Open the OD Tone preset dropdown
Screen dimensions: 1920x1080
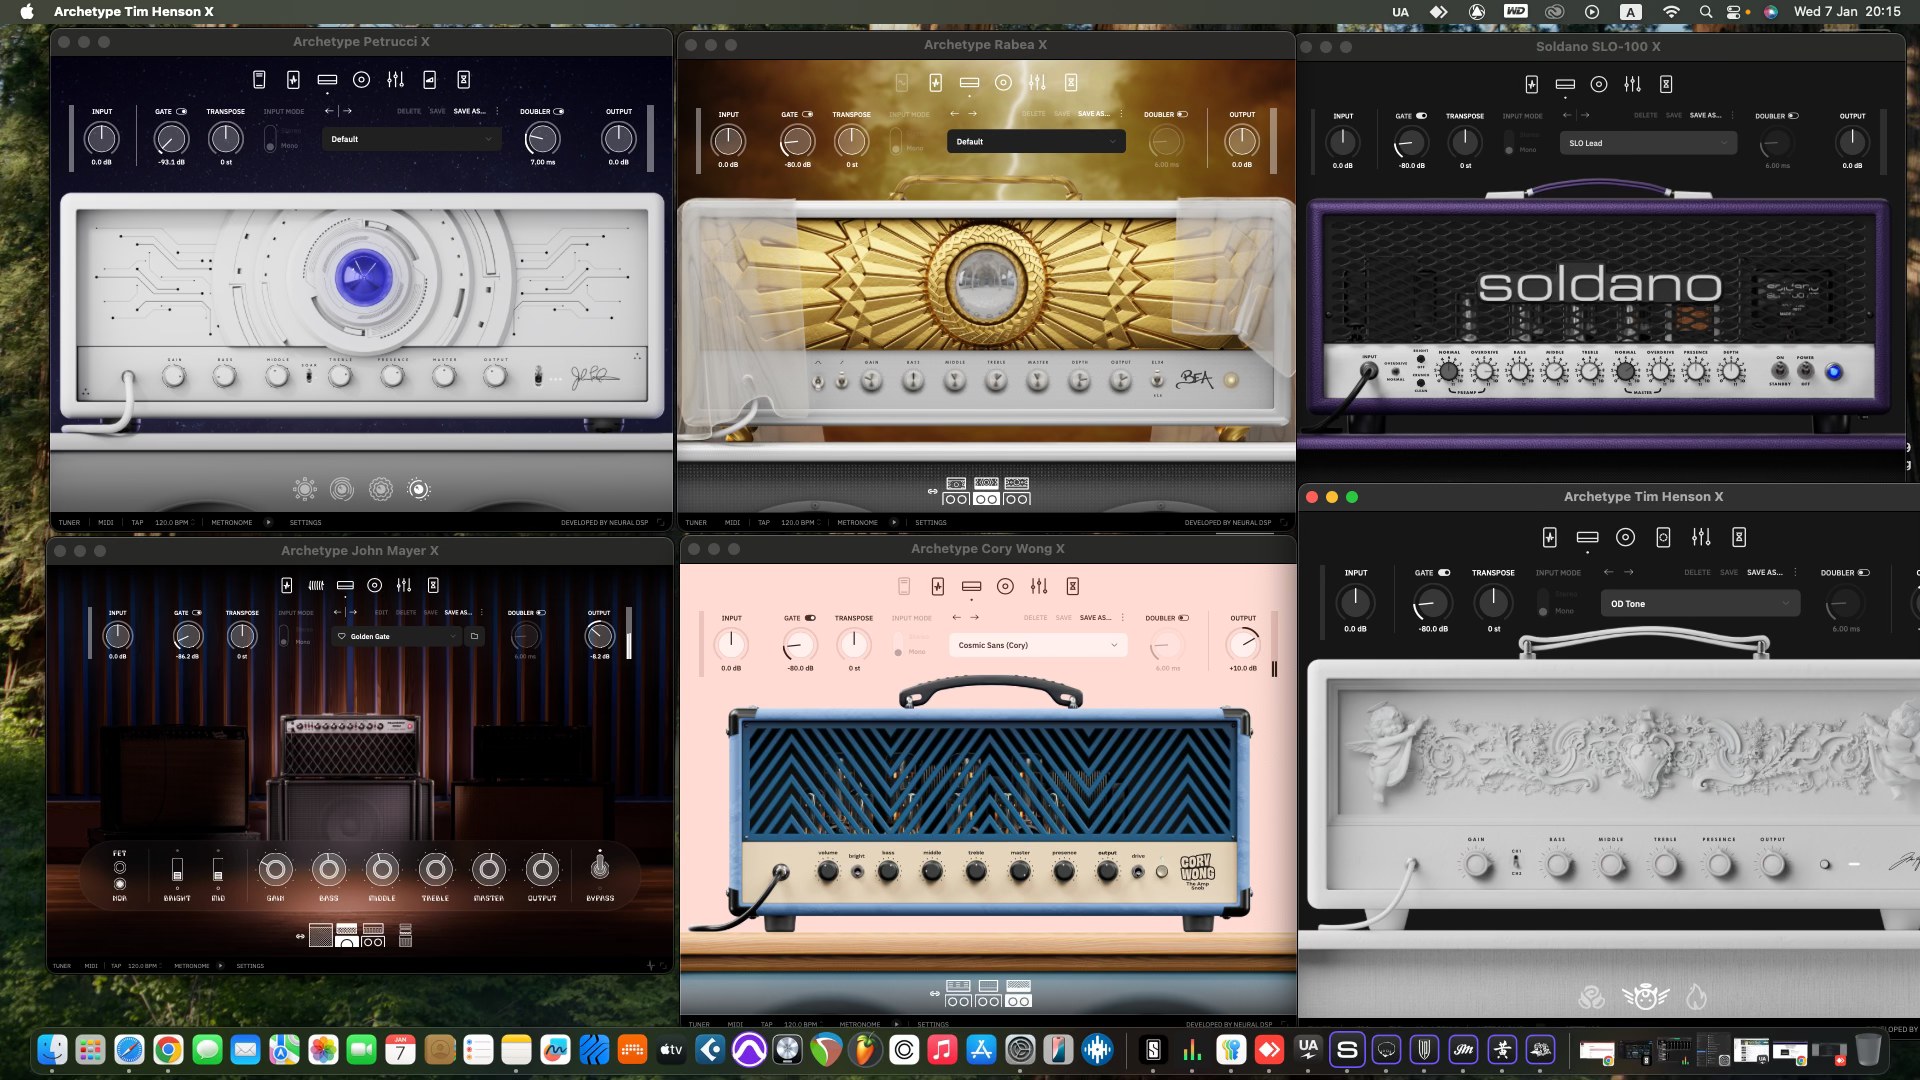click(x=1700, y=604)
